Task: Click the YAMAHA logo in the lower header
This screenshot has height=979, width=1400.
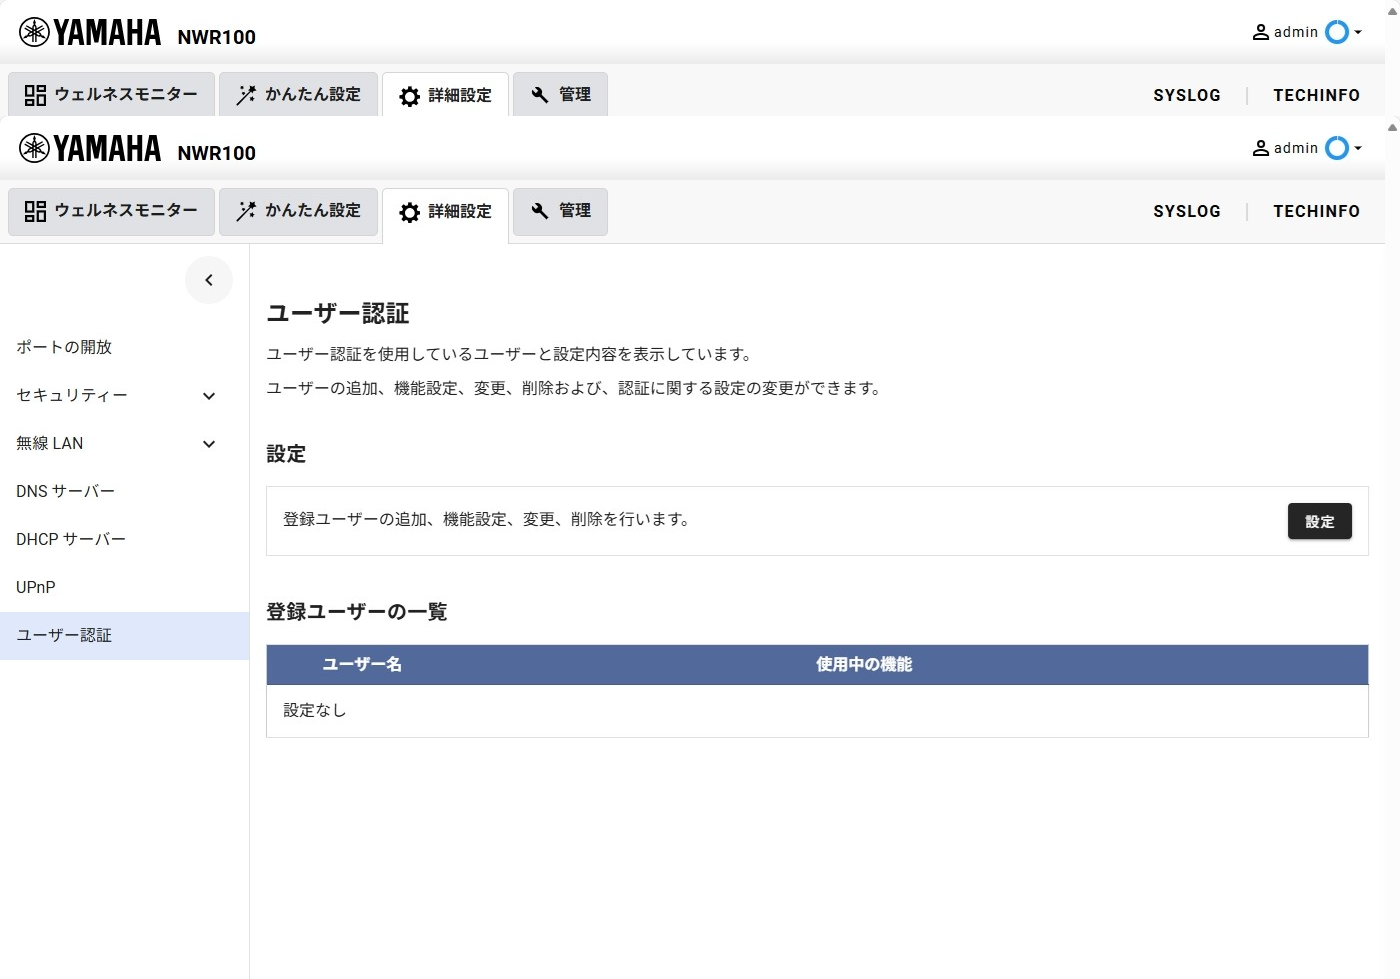Action: [90, 149]
